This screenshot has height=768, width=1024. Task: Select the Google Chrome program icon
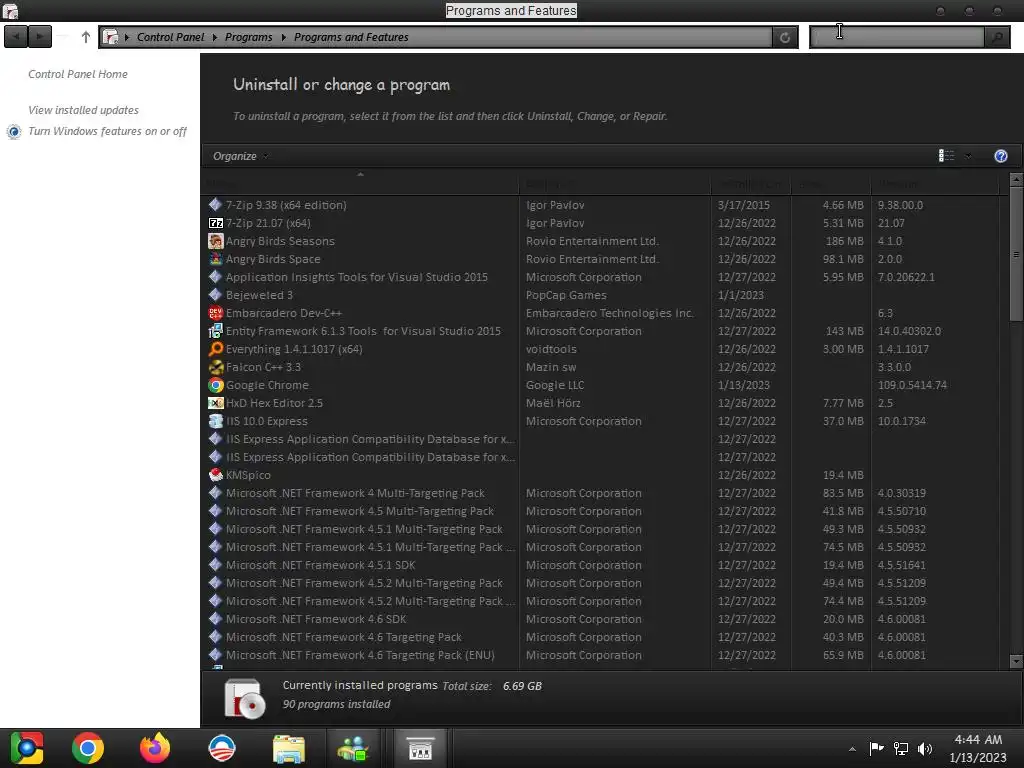pyautogui.click(x=216, y=385)
